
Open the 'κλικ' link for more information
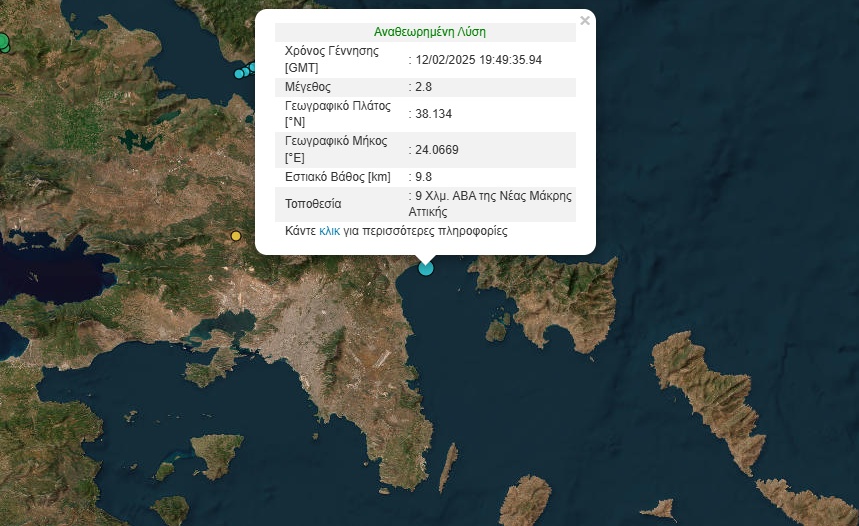[x=329, y=231]
